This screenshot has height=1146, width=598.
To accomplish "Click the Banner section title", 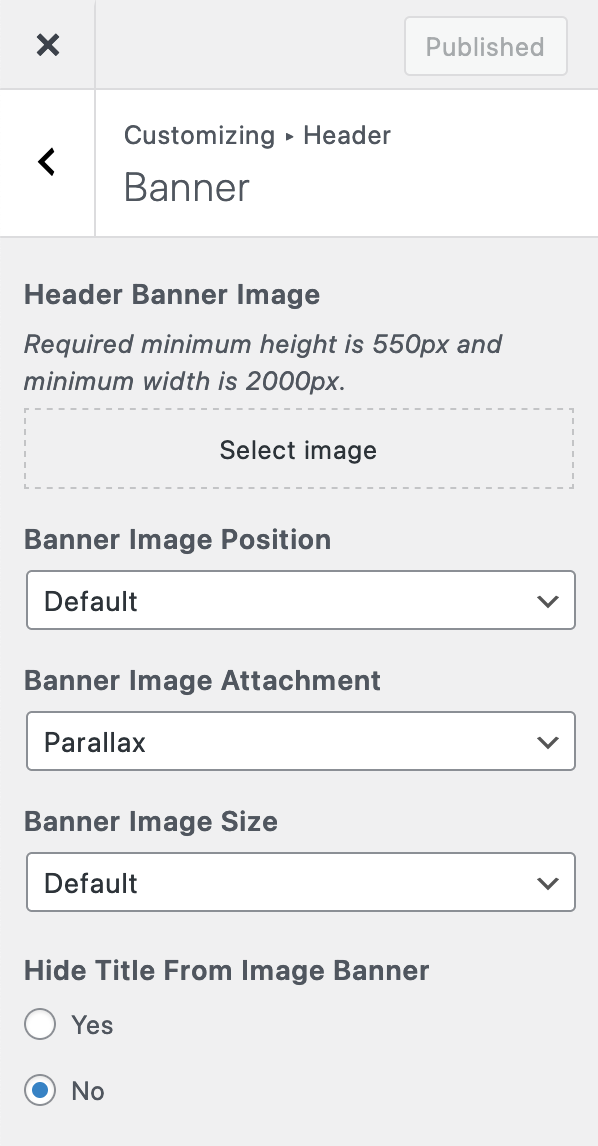I will (186, 188).
